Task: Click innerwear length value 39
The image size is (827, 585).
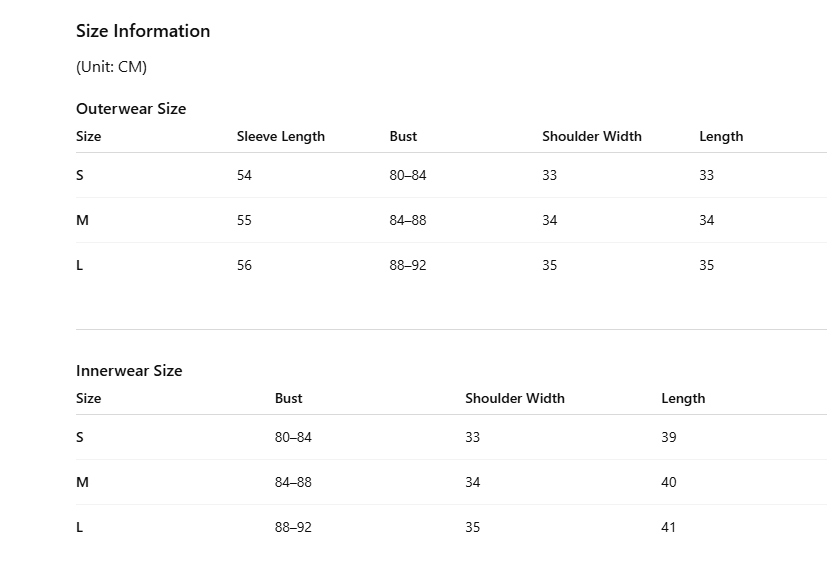Action: (x=669, y=437)
